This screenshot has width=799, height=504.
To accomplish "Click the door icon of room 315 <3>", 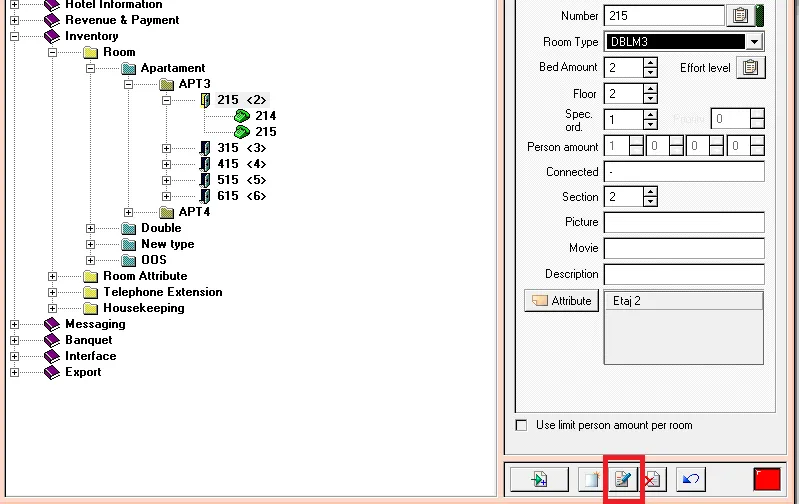I will click(x=205, y=148).
